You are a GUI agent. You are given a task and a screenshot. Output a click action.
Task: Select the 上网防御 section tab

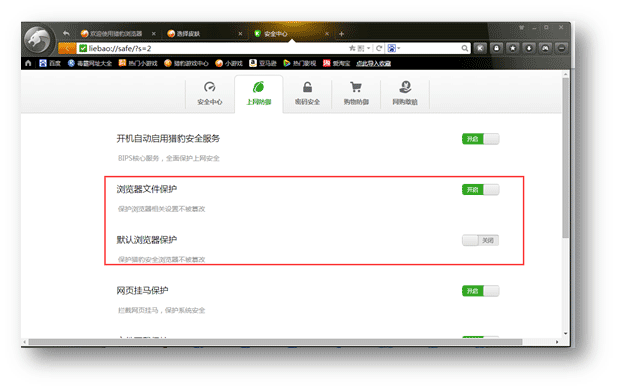click(259, 94)
